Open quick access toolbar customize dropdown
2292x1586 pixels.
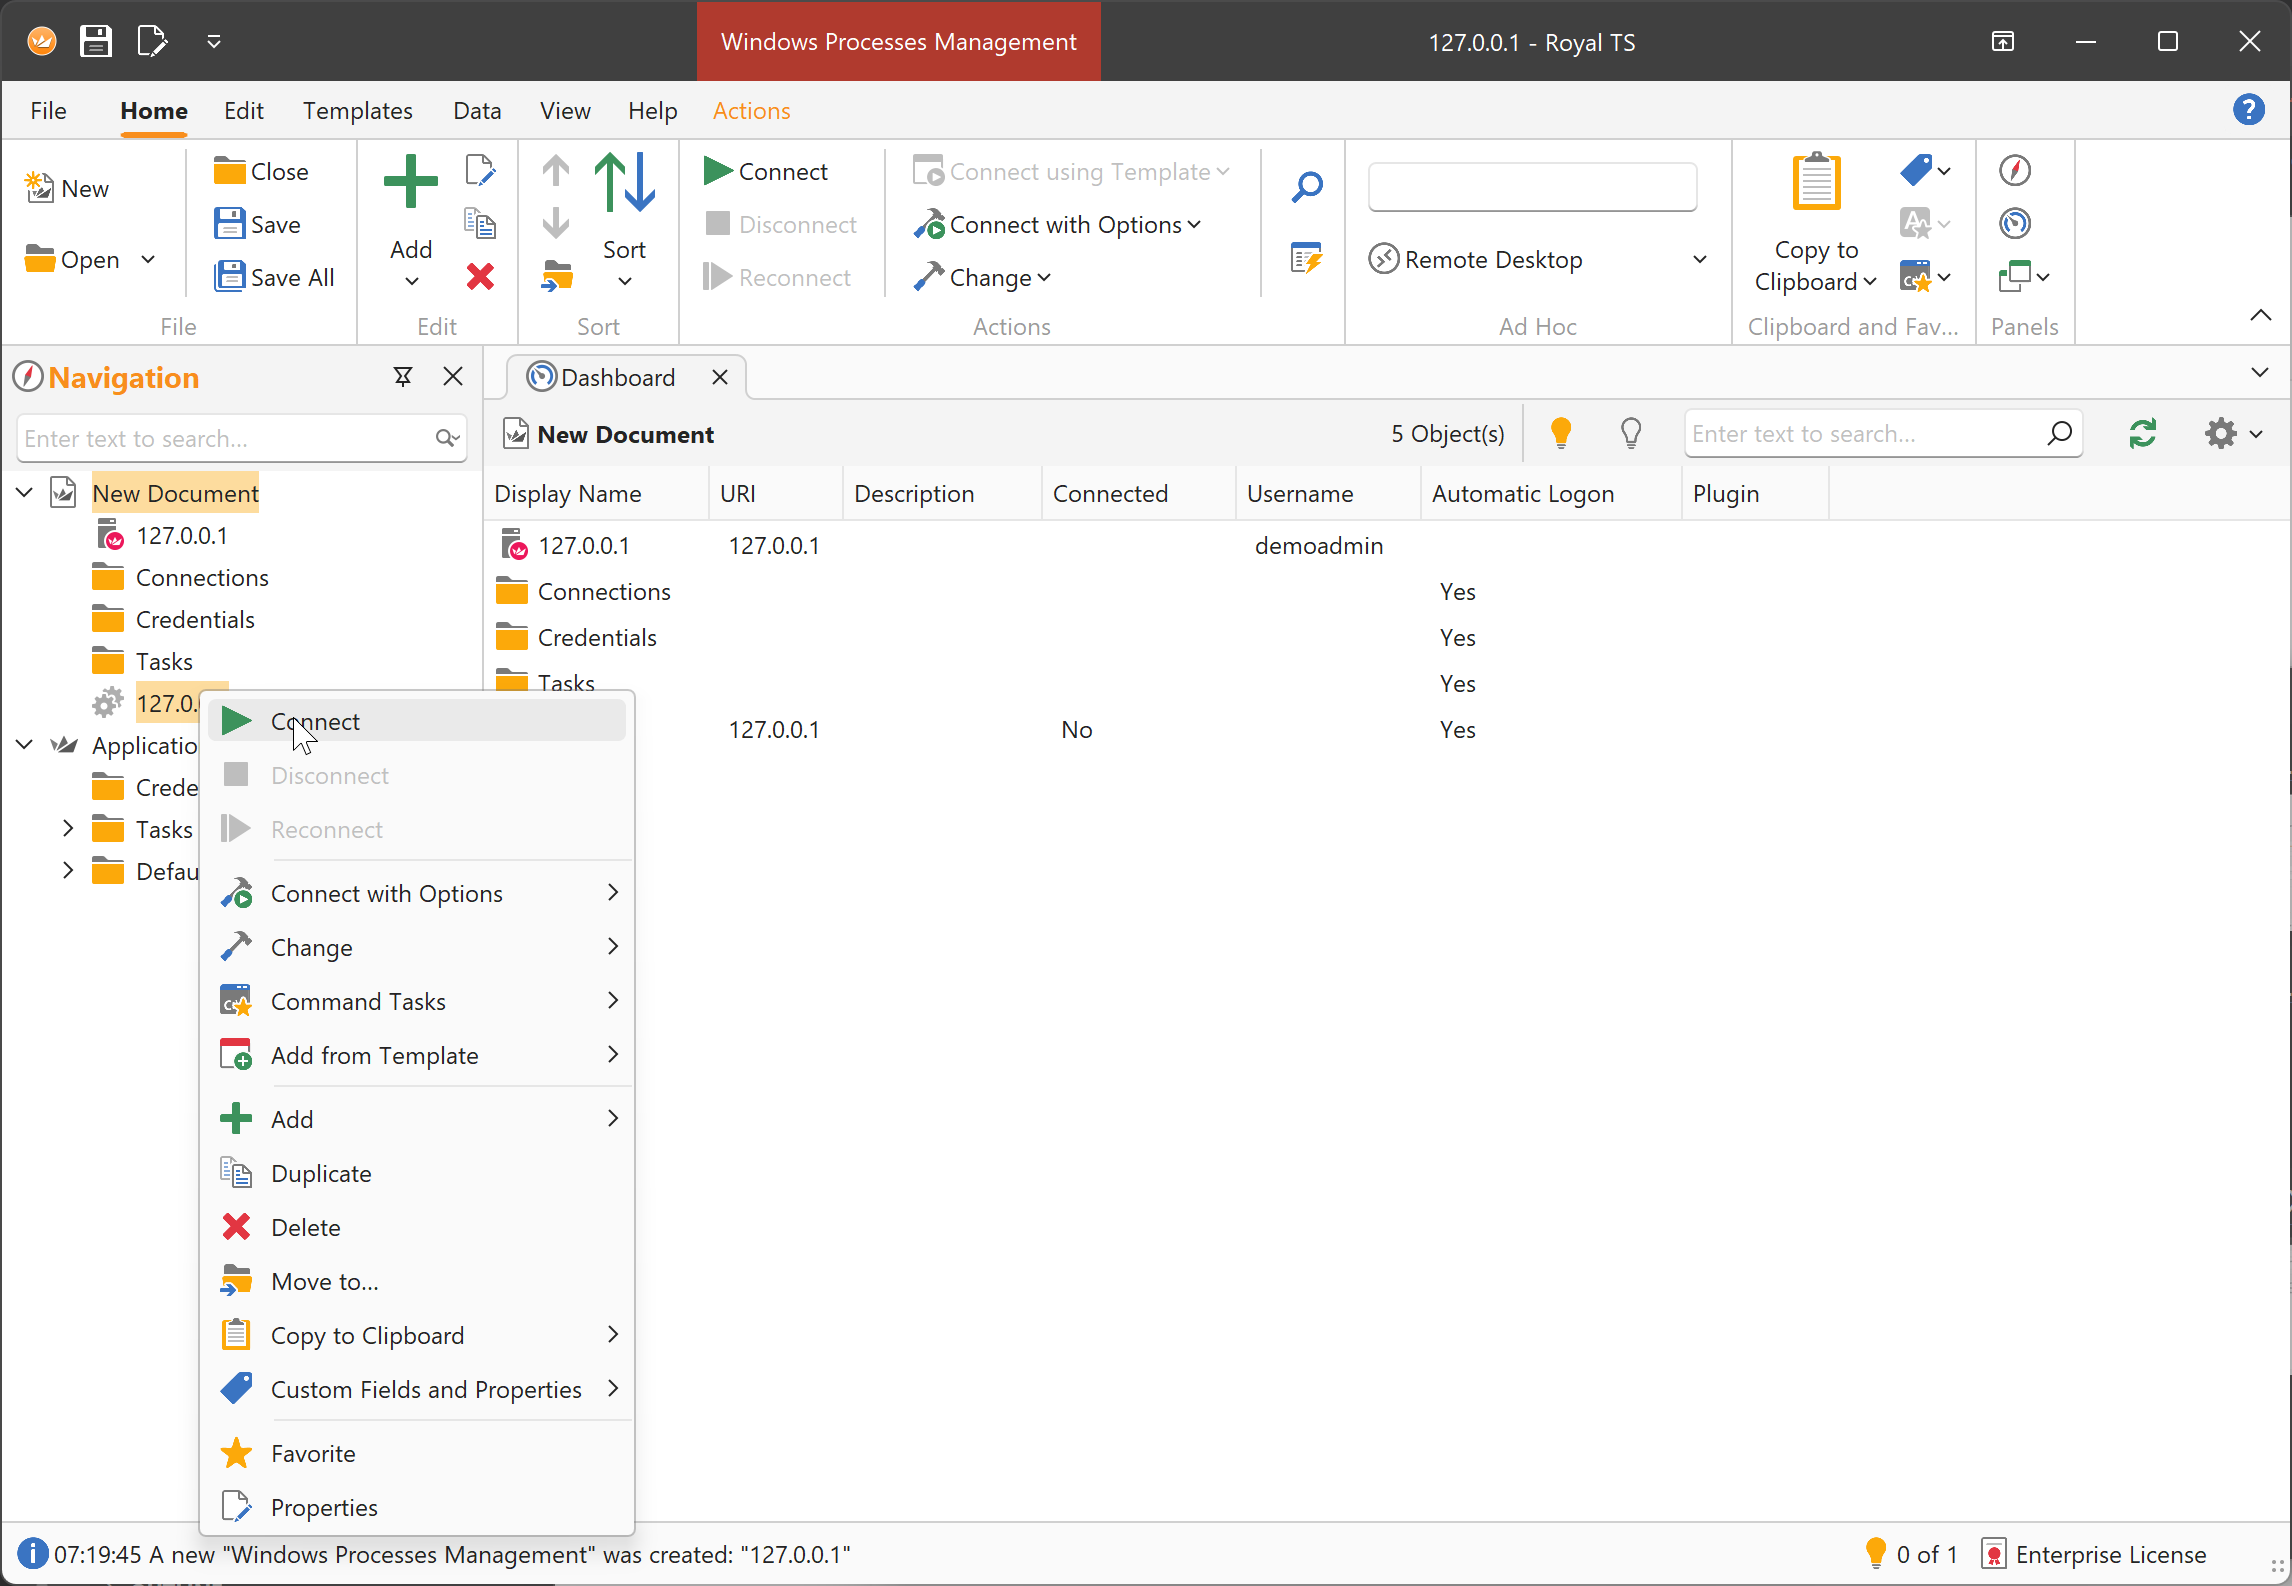(213, 41)
